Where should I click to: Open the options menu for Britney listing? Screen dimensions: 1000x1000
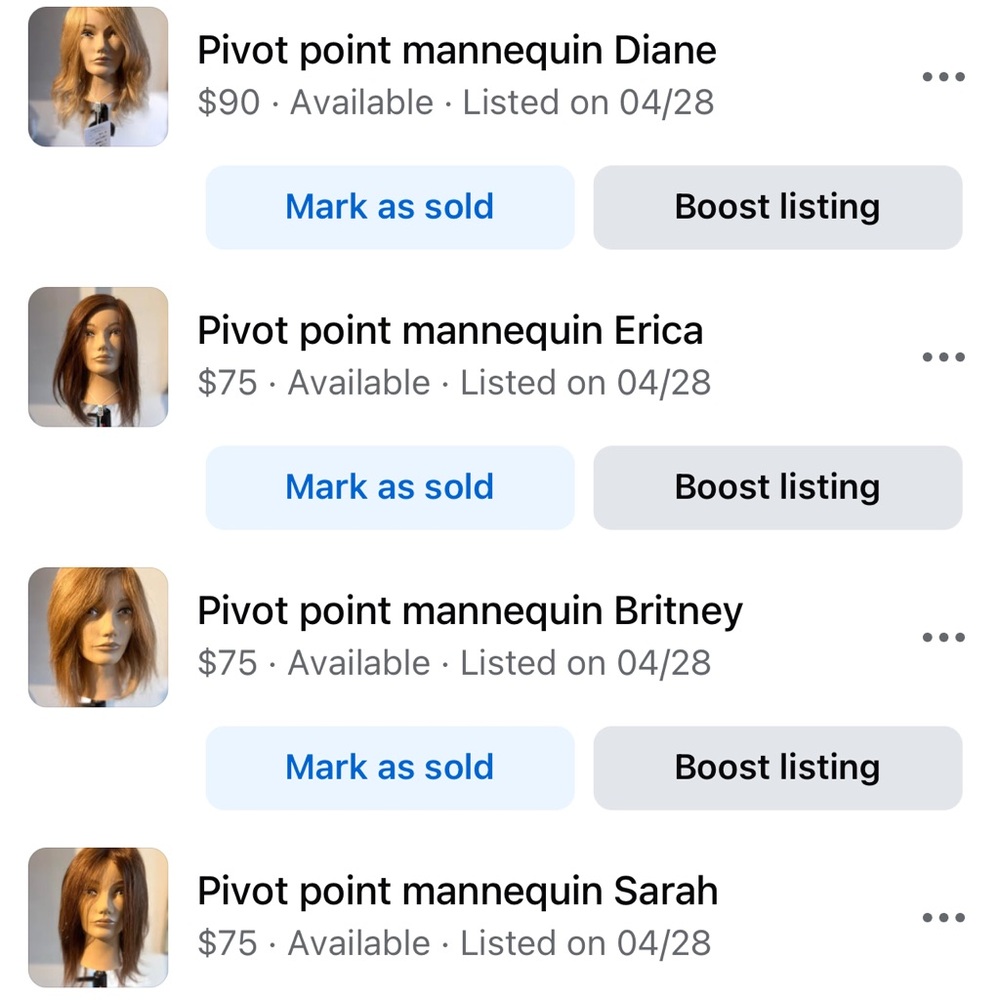943,635
